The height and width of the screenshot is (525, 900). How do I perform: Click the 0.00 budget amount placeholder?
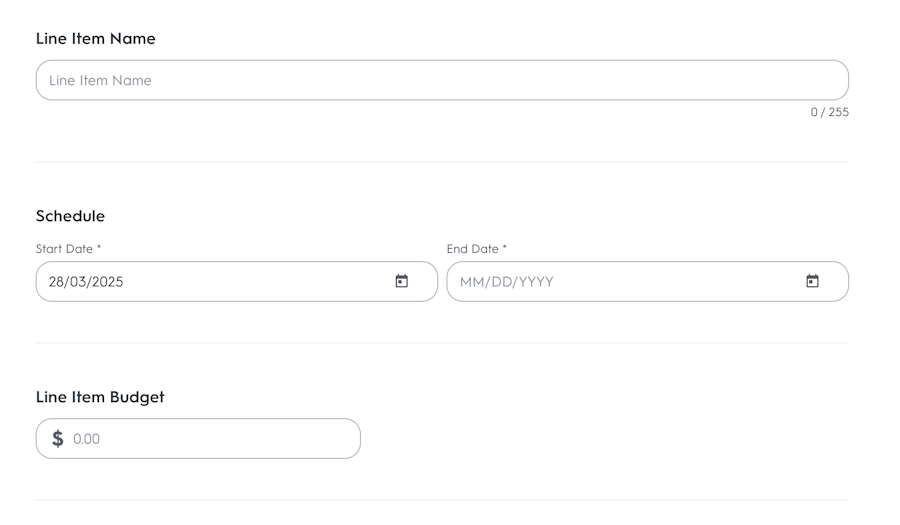pyautogui.click(x=87, y=438)
